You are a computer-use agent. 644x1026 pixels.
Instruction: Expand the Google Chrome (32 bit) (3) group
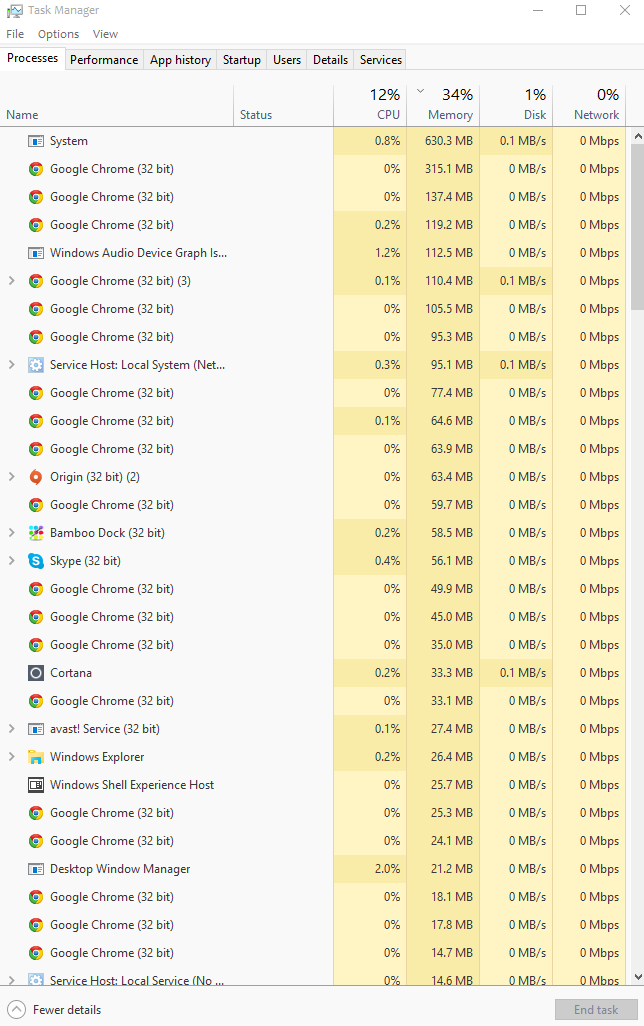click(x=11, y=281)
